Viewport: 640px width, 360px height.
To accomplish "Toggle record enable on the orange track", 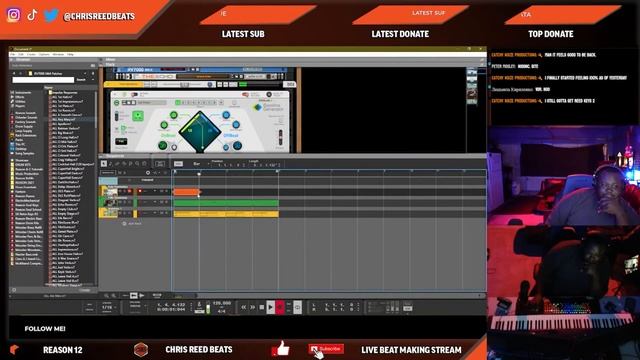I will tap(140, 191).
